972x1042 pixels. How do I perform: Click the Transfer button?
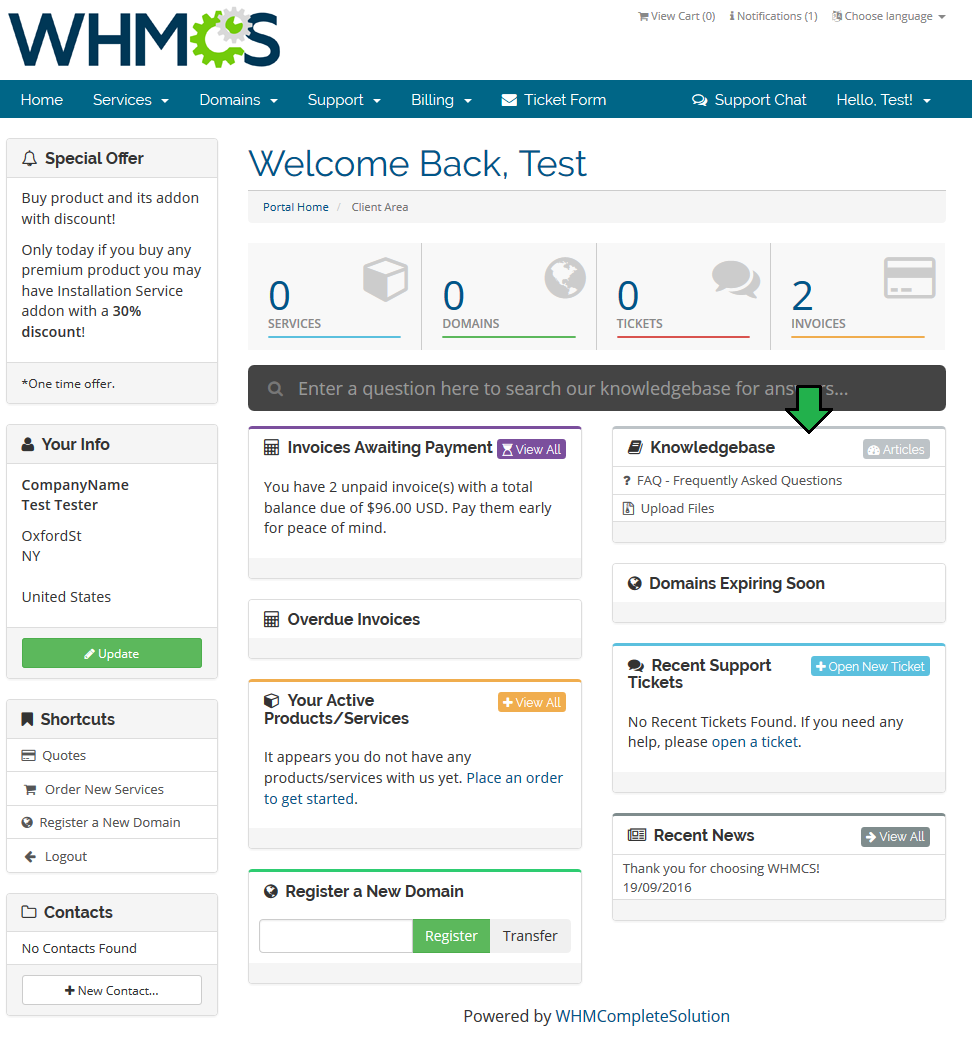(x=530, y=936)
